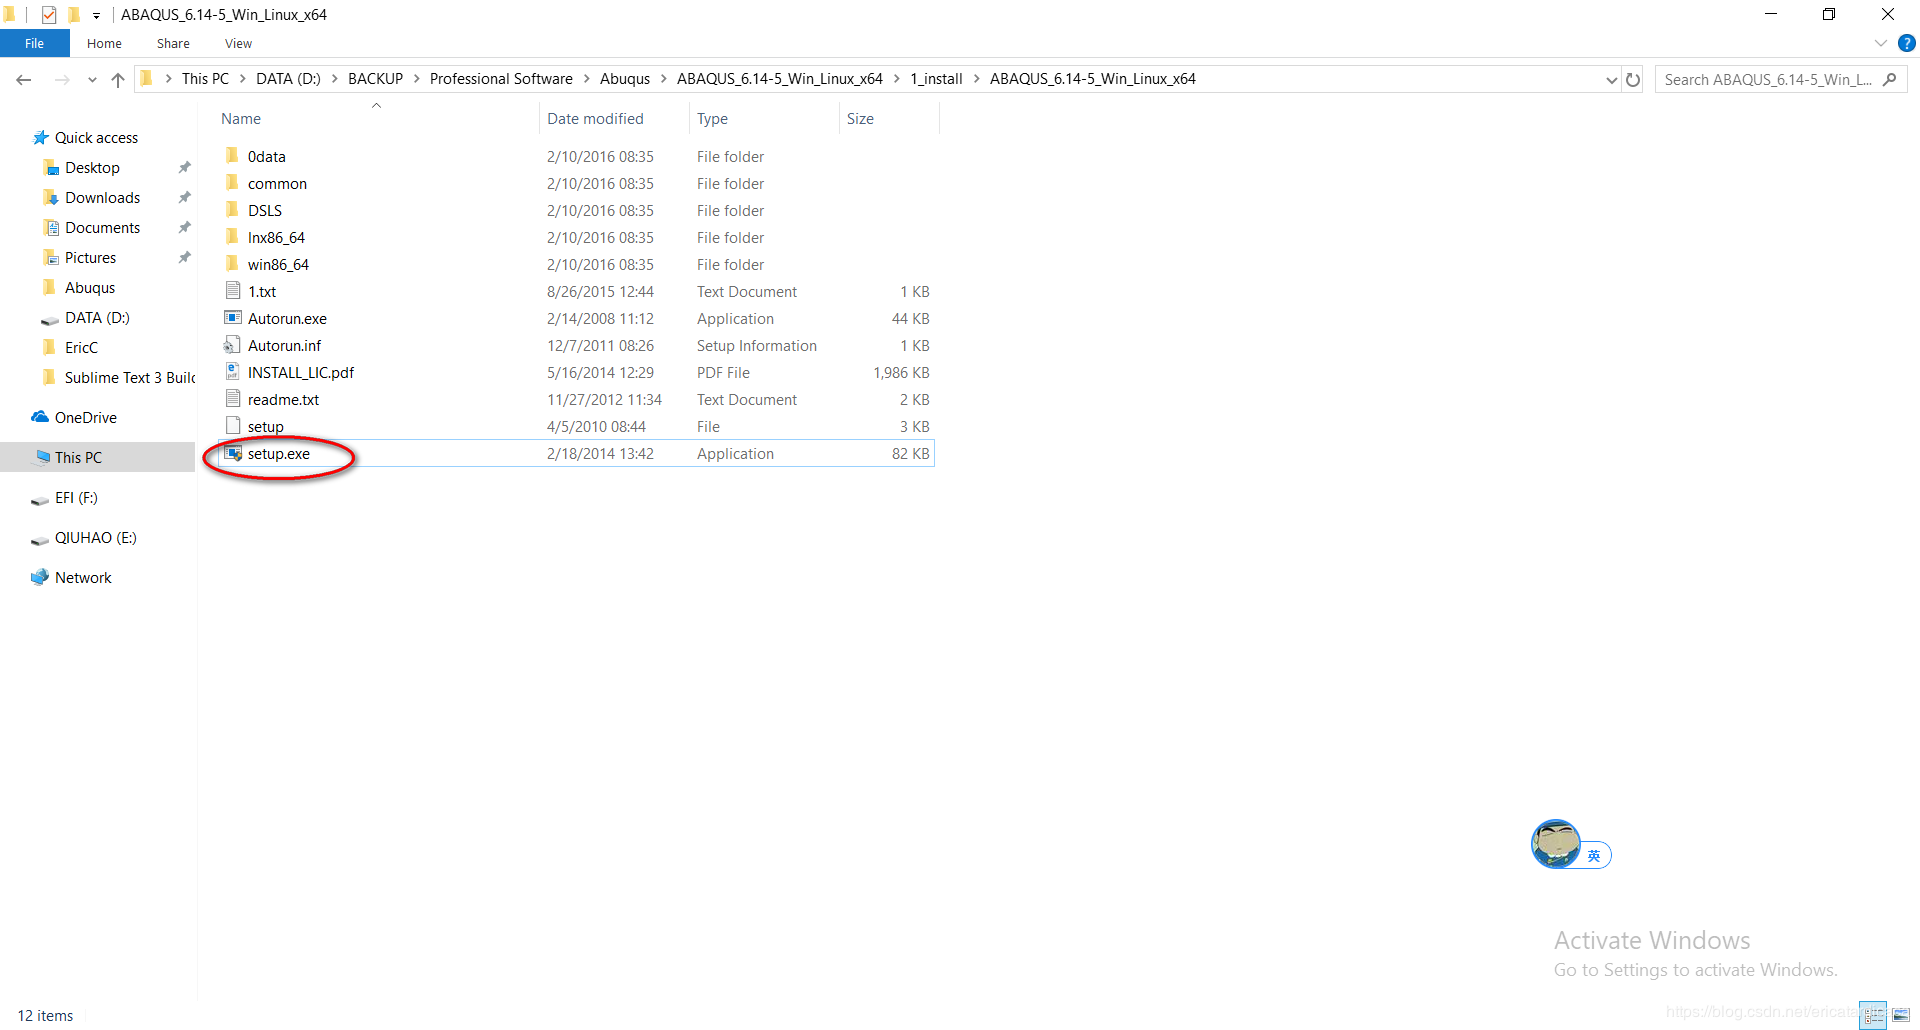The width and height of the screenshot is (1920, 1030).
Task: Go back using the Back arrow
Action: pyautogui.click(x=24, y=79)
